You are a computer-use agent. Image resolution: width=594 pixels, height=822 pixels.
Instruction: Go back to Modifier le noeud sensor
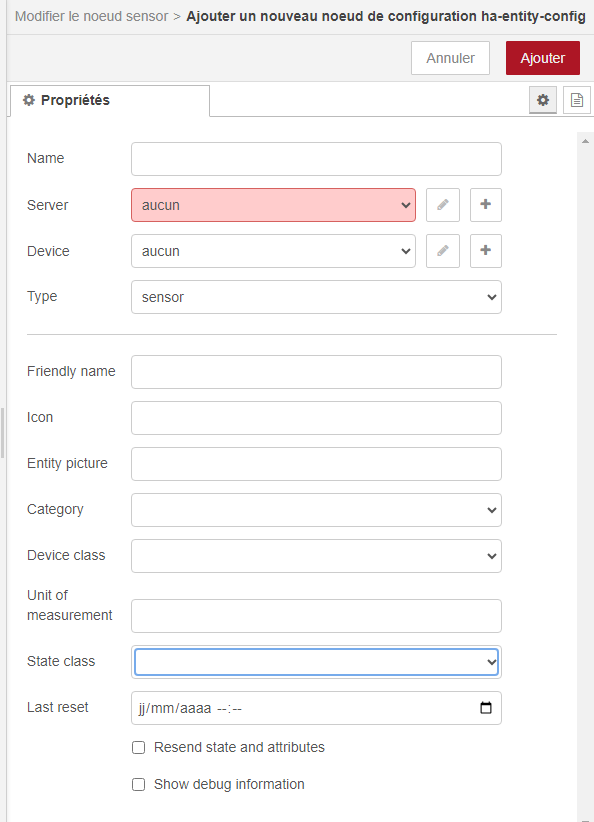tap(91, 16)
